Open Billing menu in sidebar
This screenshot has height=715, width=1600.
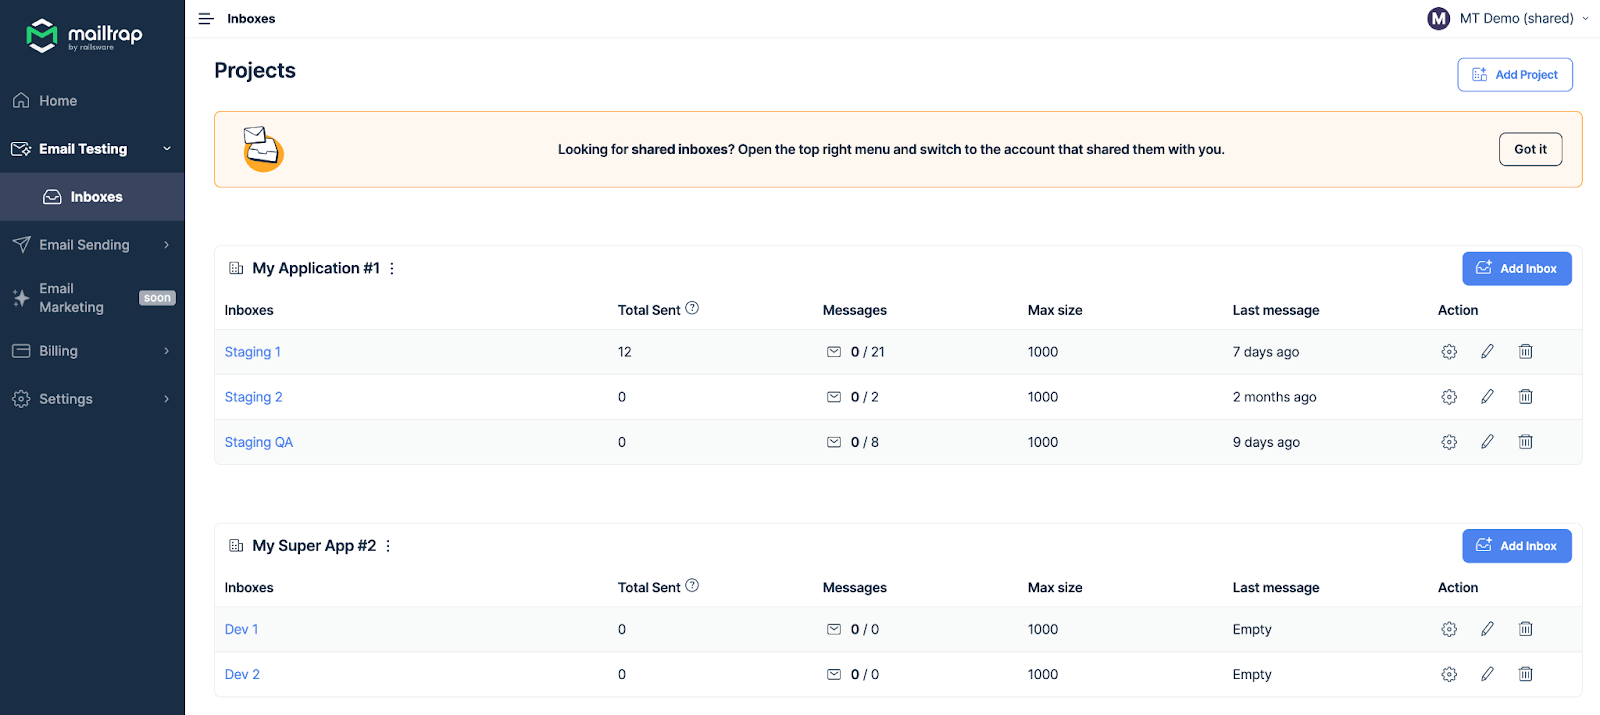point(92,351)
